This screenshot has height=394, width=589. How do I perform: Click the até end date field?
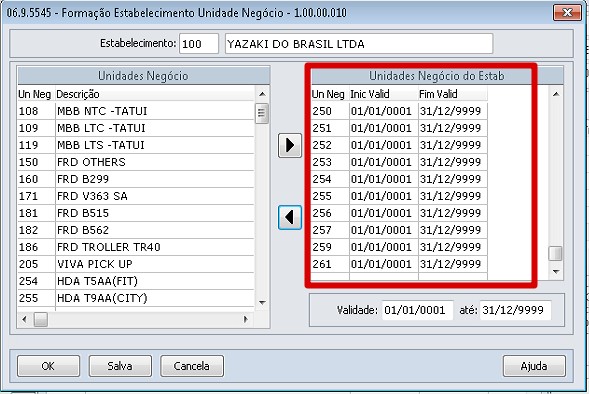point(515,310)
